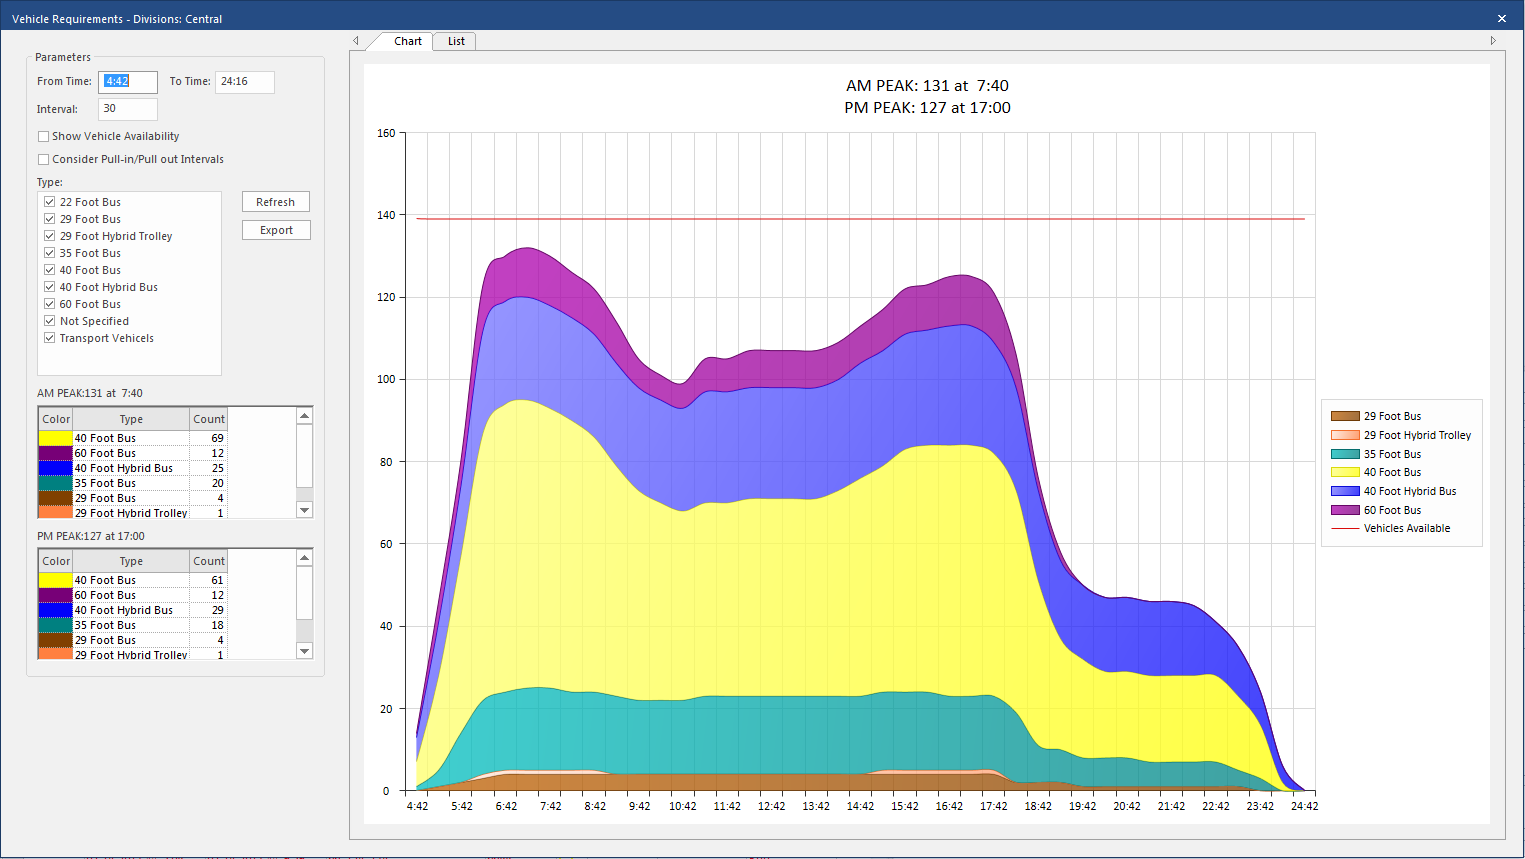Switch to the List tab
This screenshot has width=1525, height=859.
[x=456, y=41]
